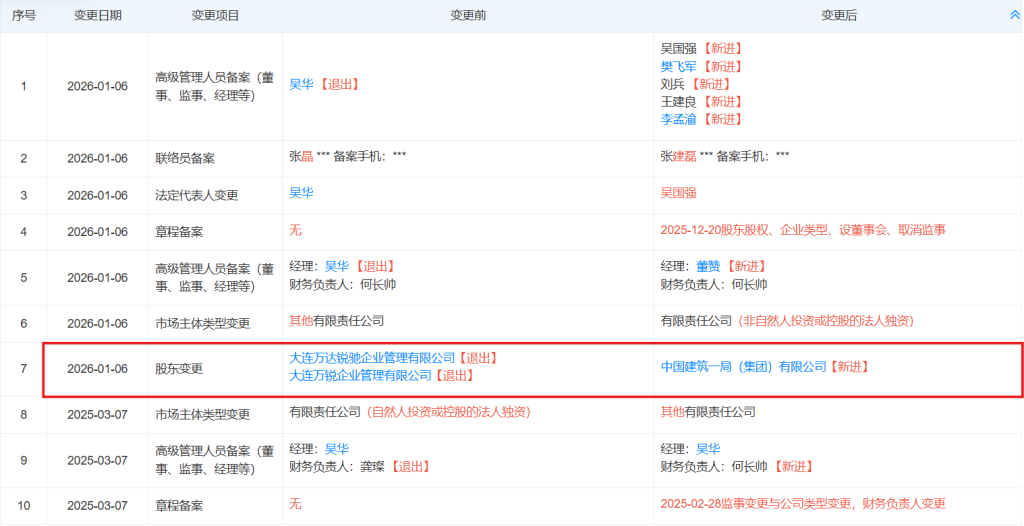Open 大连万达锐驰企业管理有限公司 shareholder link
The width and height of the screenshot is (1024, 526).
[371, 358]
